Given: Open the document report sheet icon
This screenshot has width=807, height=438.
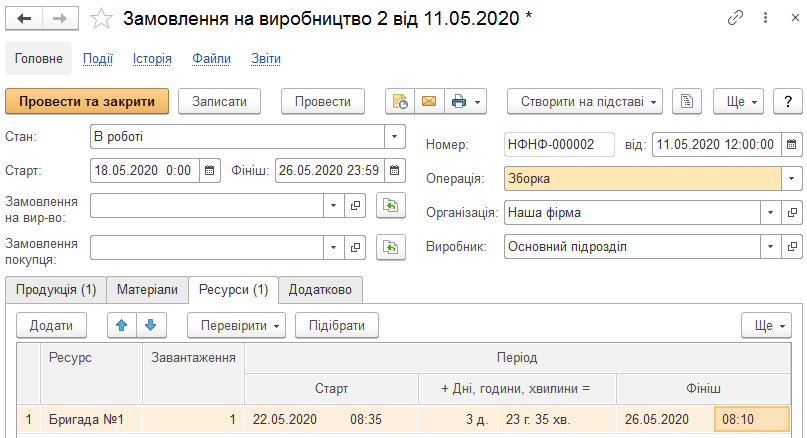Looking at the screenshot, I should (687, 101).
